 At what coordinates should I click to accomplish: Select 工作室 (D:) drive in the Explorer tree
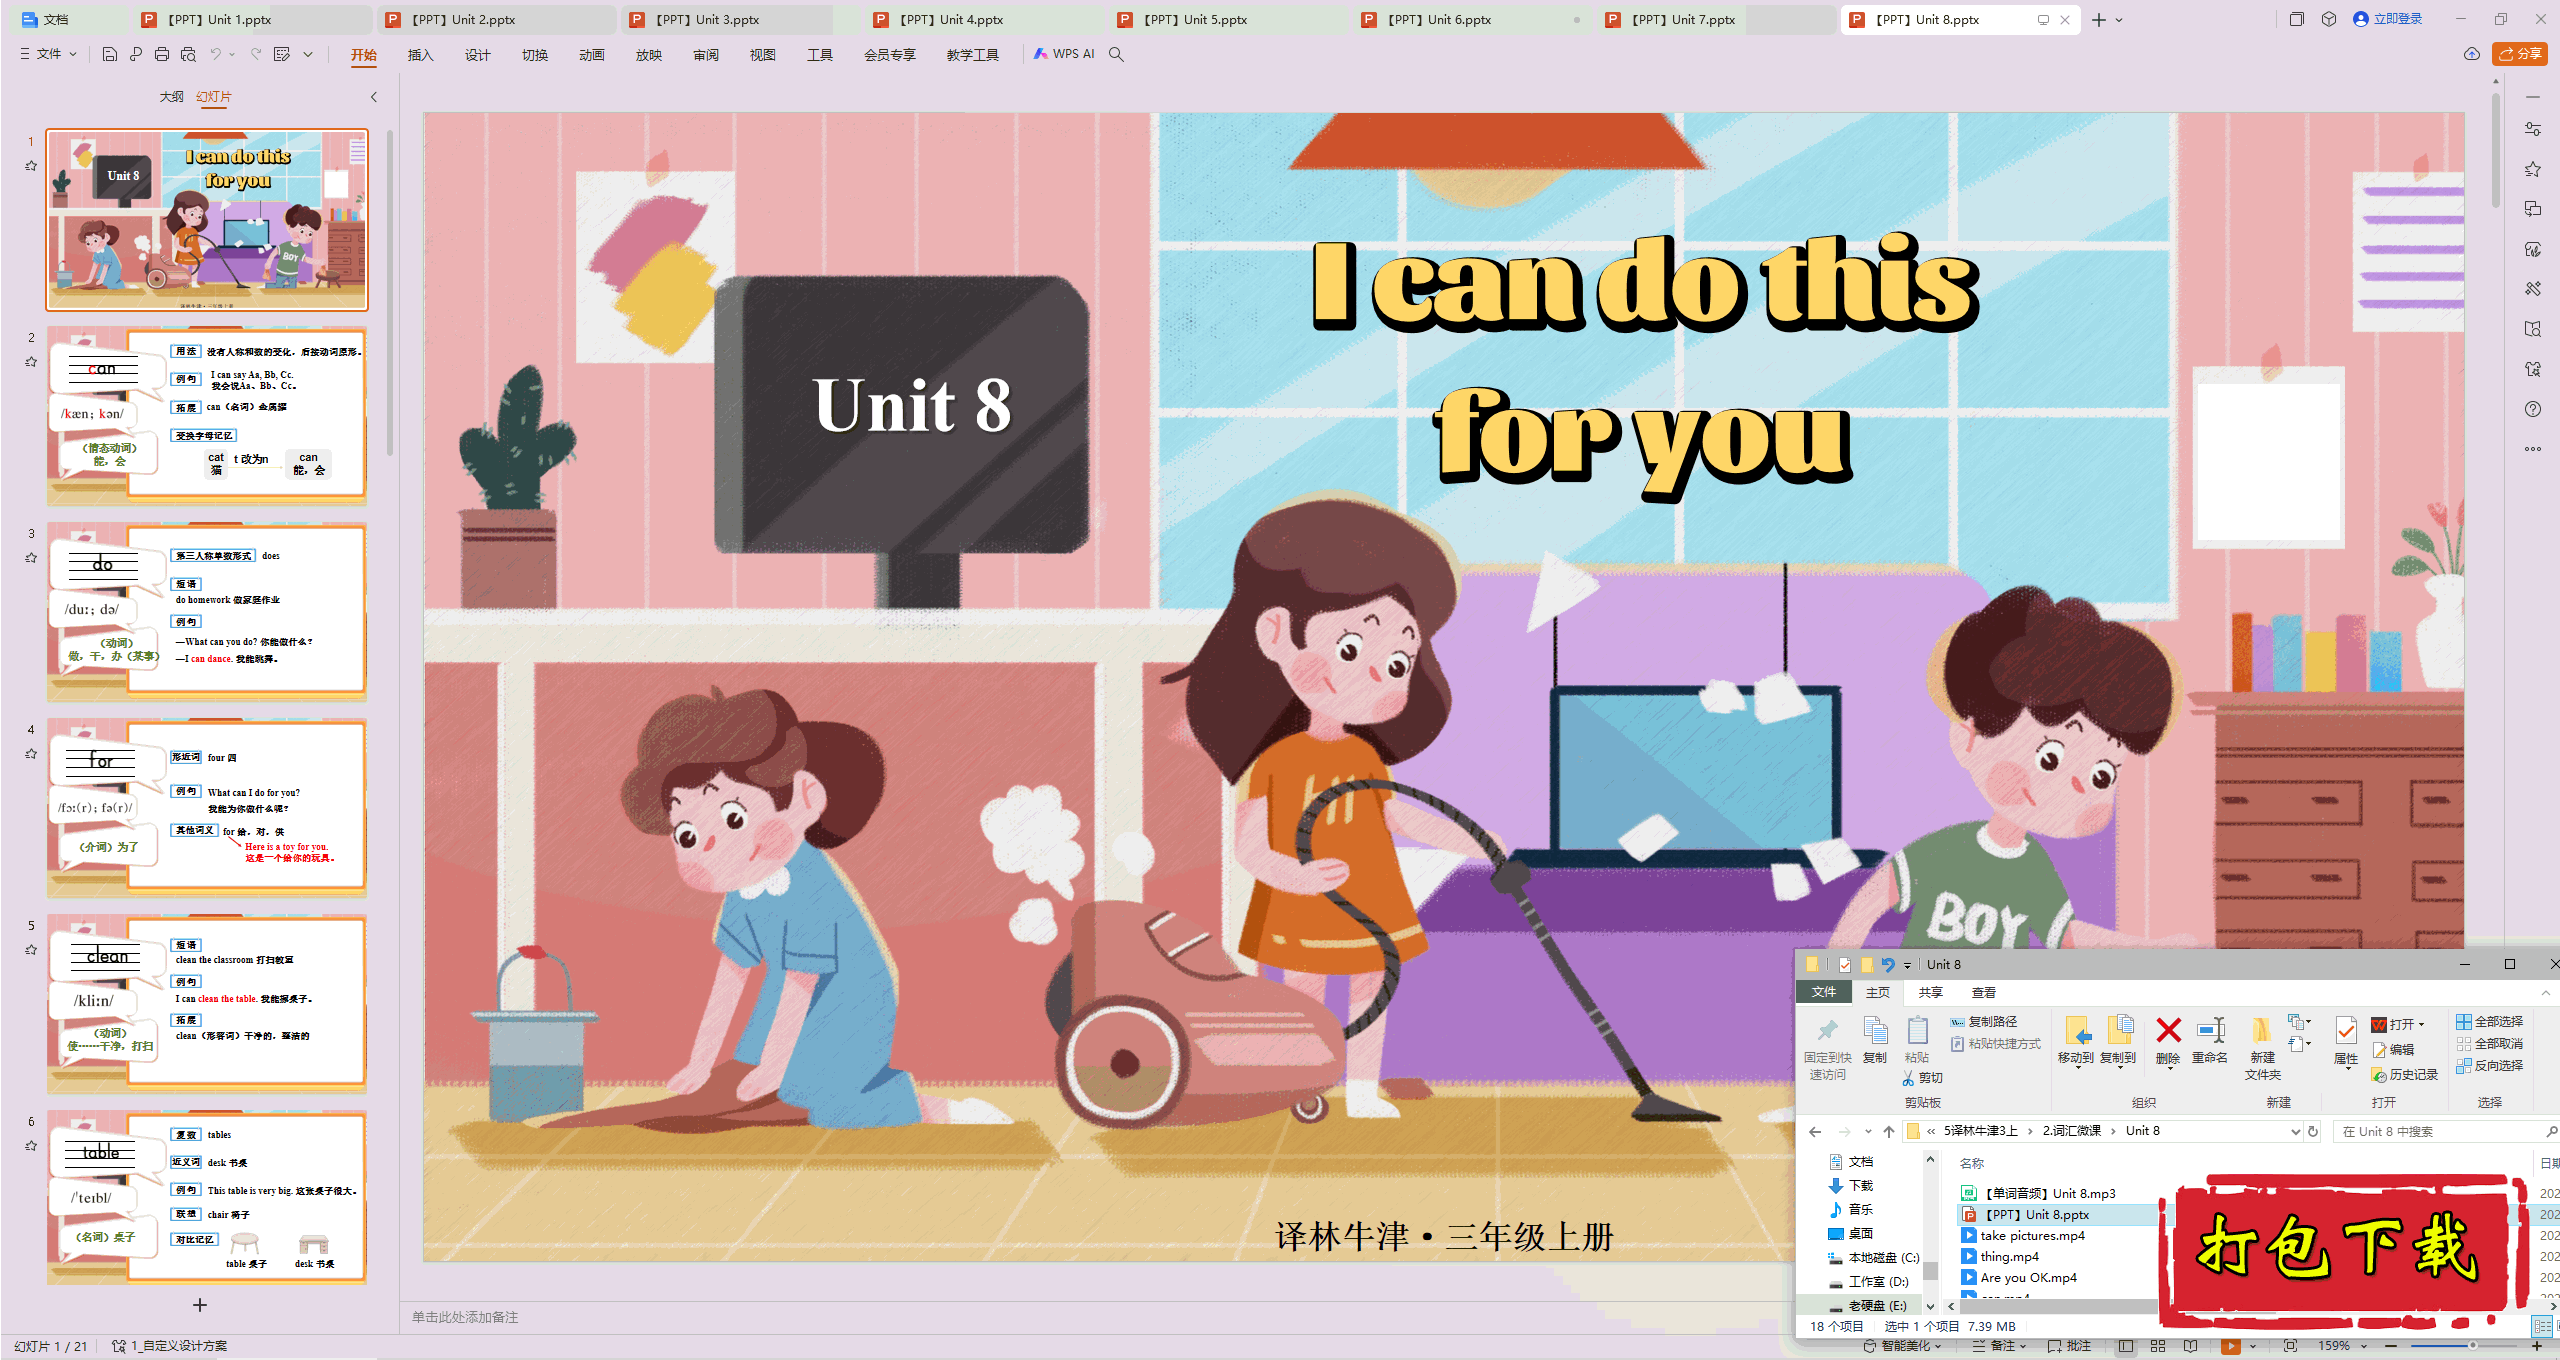coord(1869,1281)
